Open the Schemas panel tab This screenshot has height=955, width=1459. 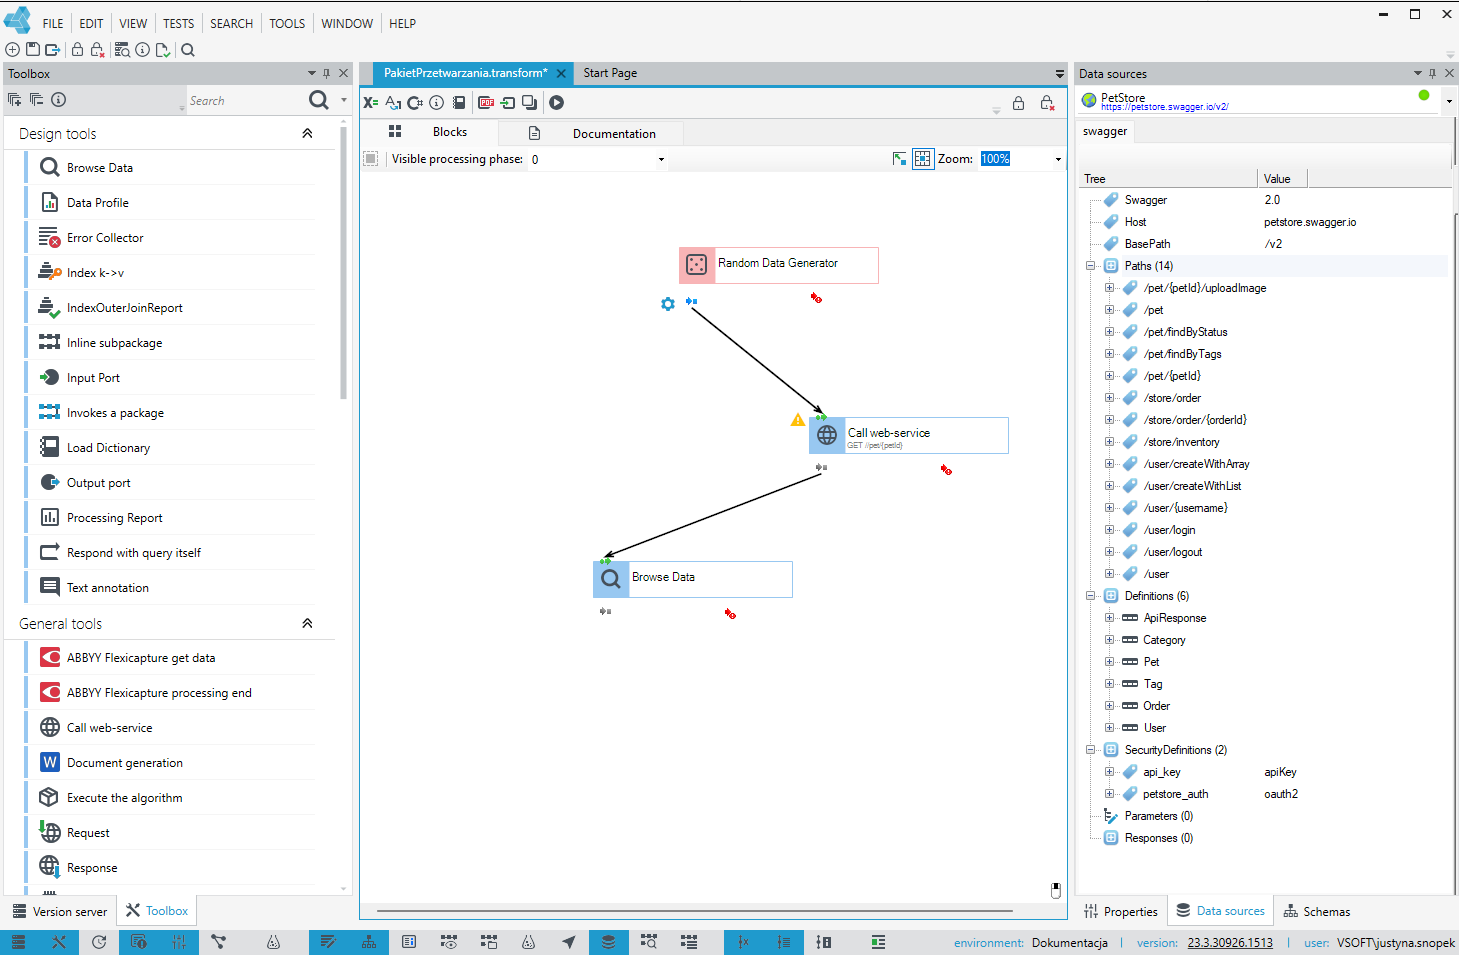pyautogui.click(x=1316, y=912)
